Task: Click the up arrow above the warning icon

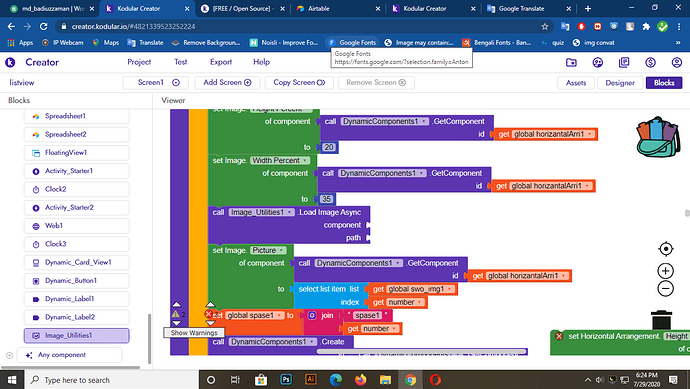Action: [176, 305]
